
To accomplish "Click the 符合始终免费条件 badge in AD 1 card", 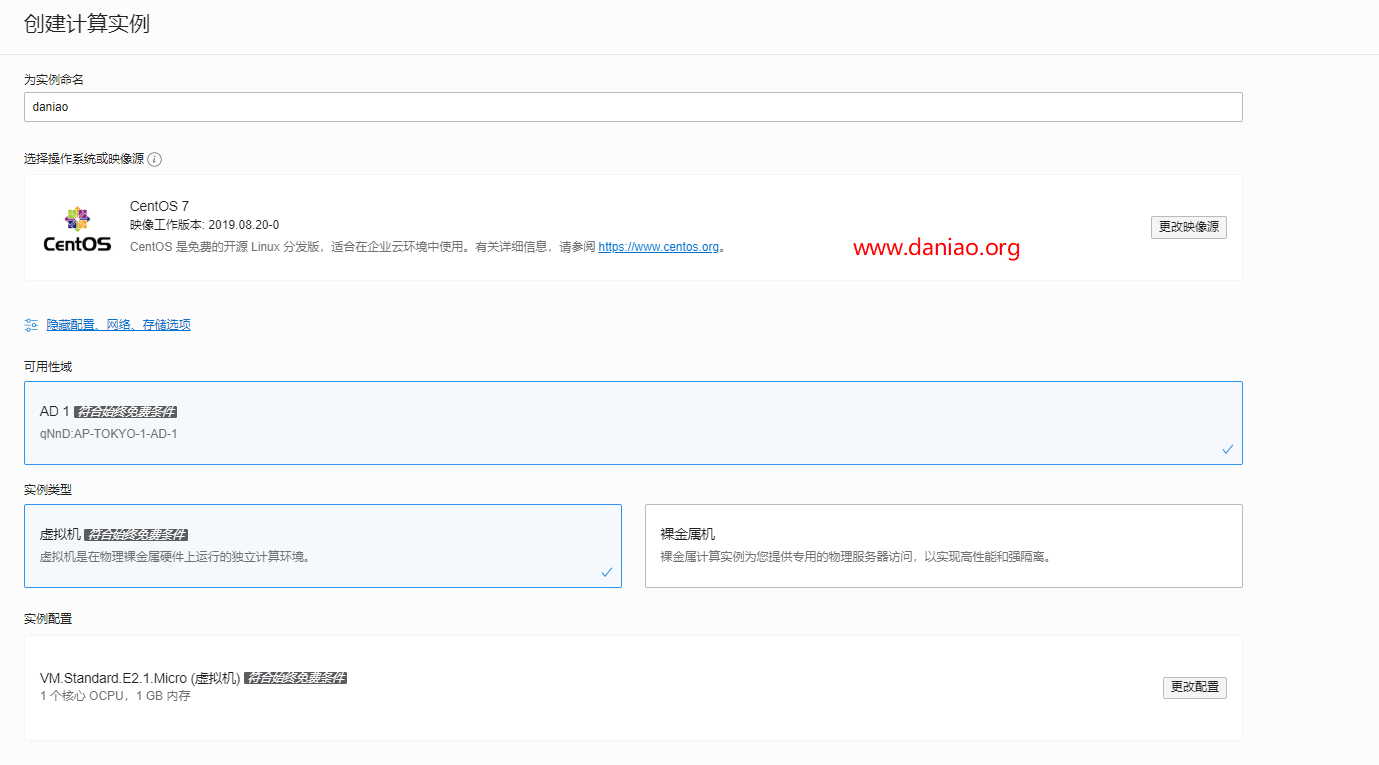I will [x=126, y=412].
